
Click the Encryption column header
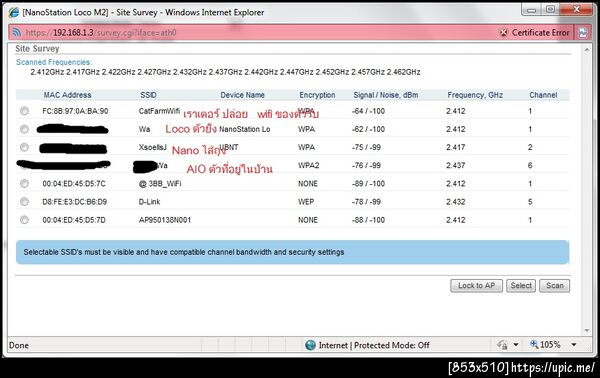point(317,95)
